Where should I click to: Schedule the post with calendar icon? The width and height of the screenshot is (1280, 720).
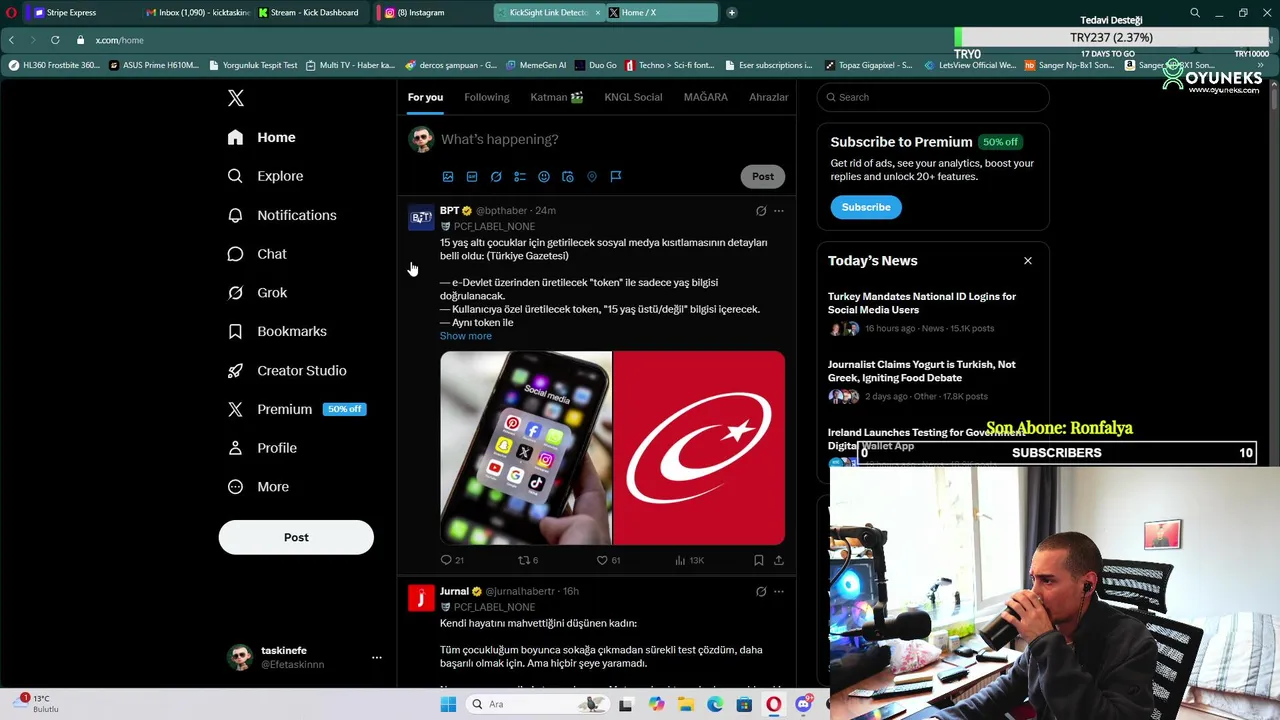tap(568, 177)
